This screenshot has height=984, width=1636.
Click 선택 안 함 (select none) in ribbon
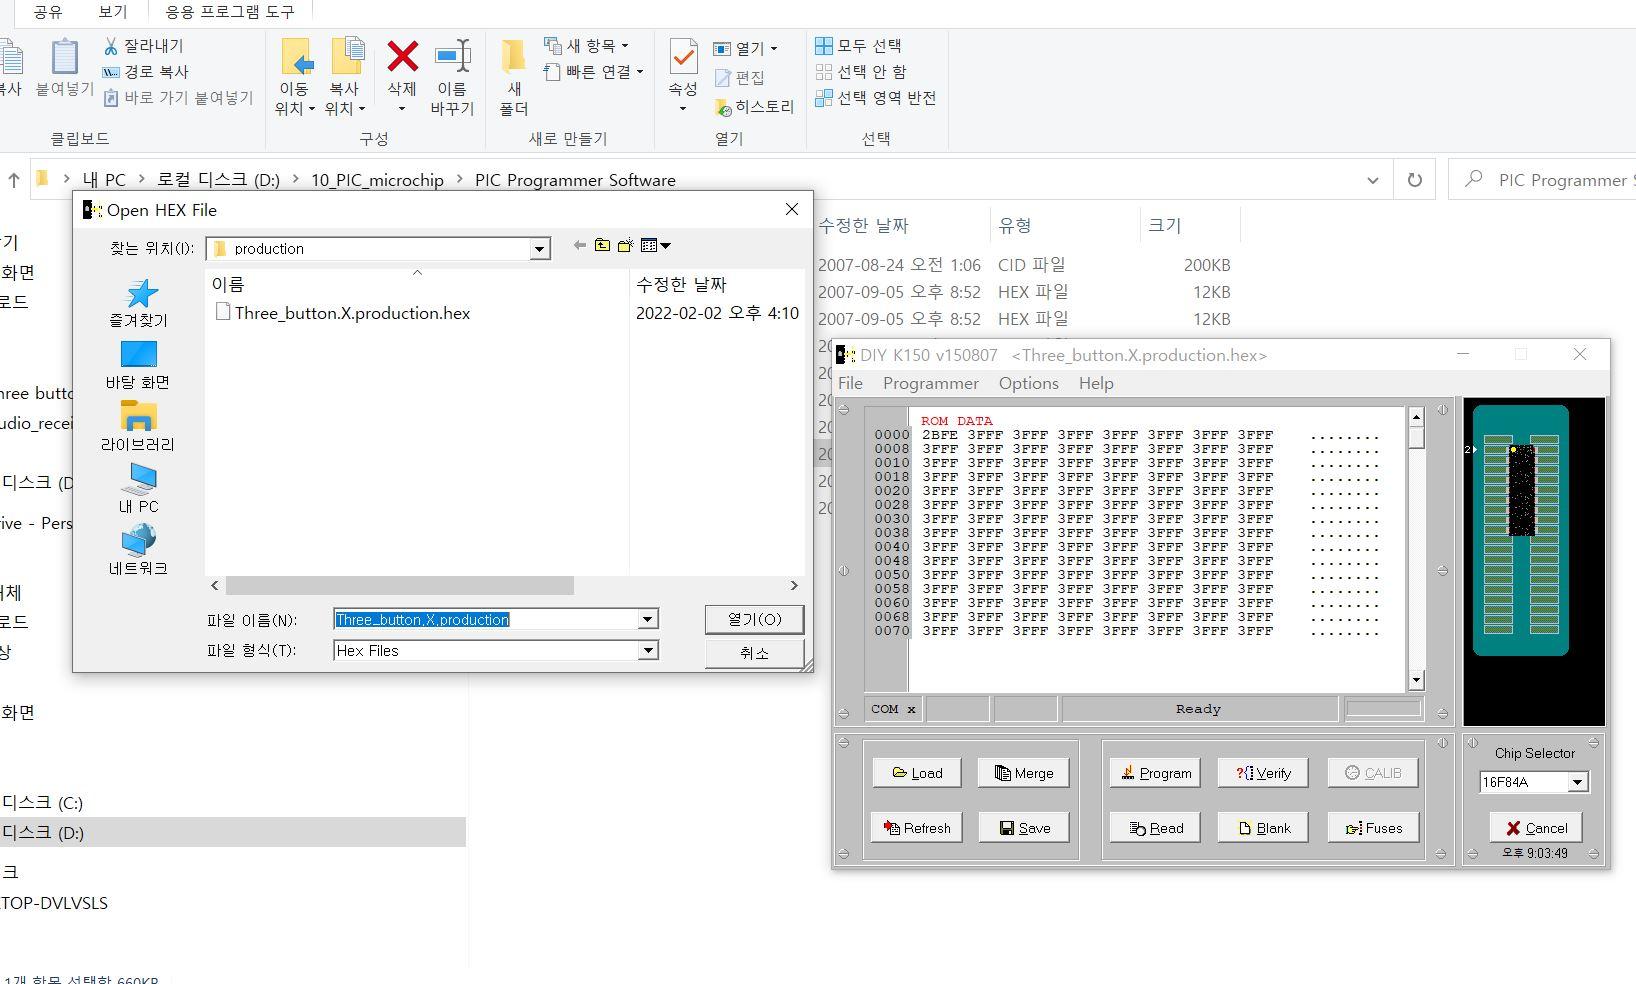click(x=861, y=72)
